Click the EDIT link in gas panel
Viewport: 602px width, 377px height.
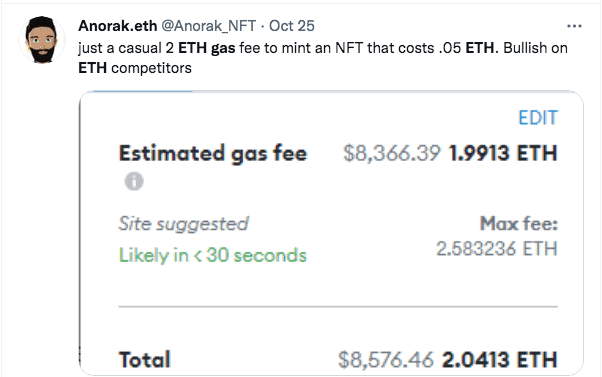[x=538, y=118]
